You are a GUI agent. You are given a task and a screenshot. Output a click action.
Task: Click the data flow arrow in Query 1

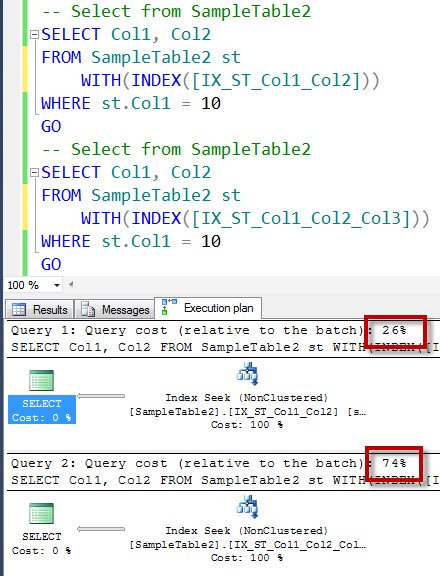[x=101, y=396]
